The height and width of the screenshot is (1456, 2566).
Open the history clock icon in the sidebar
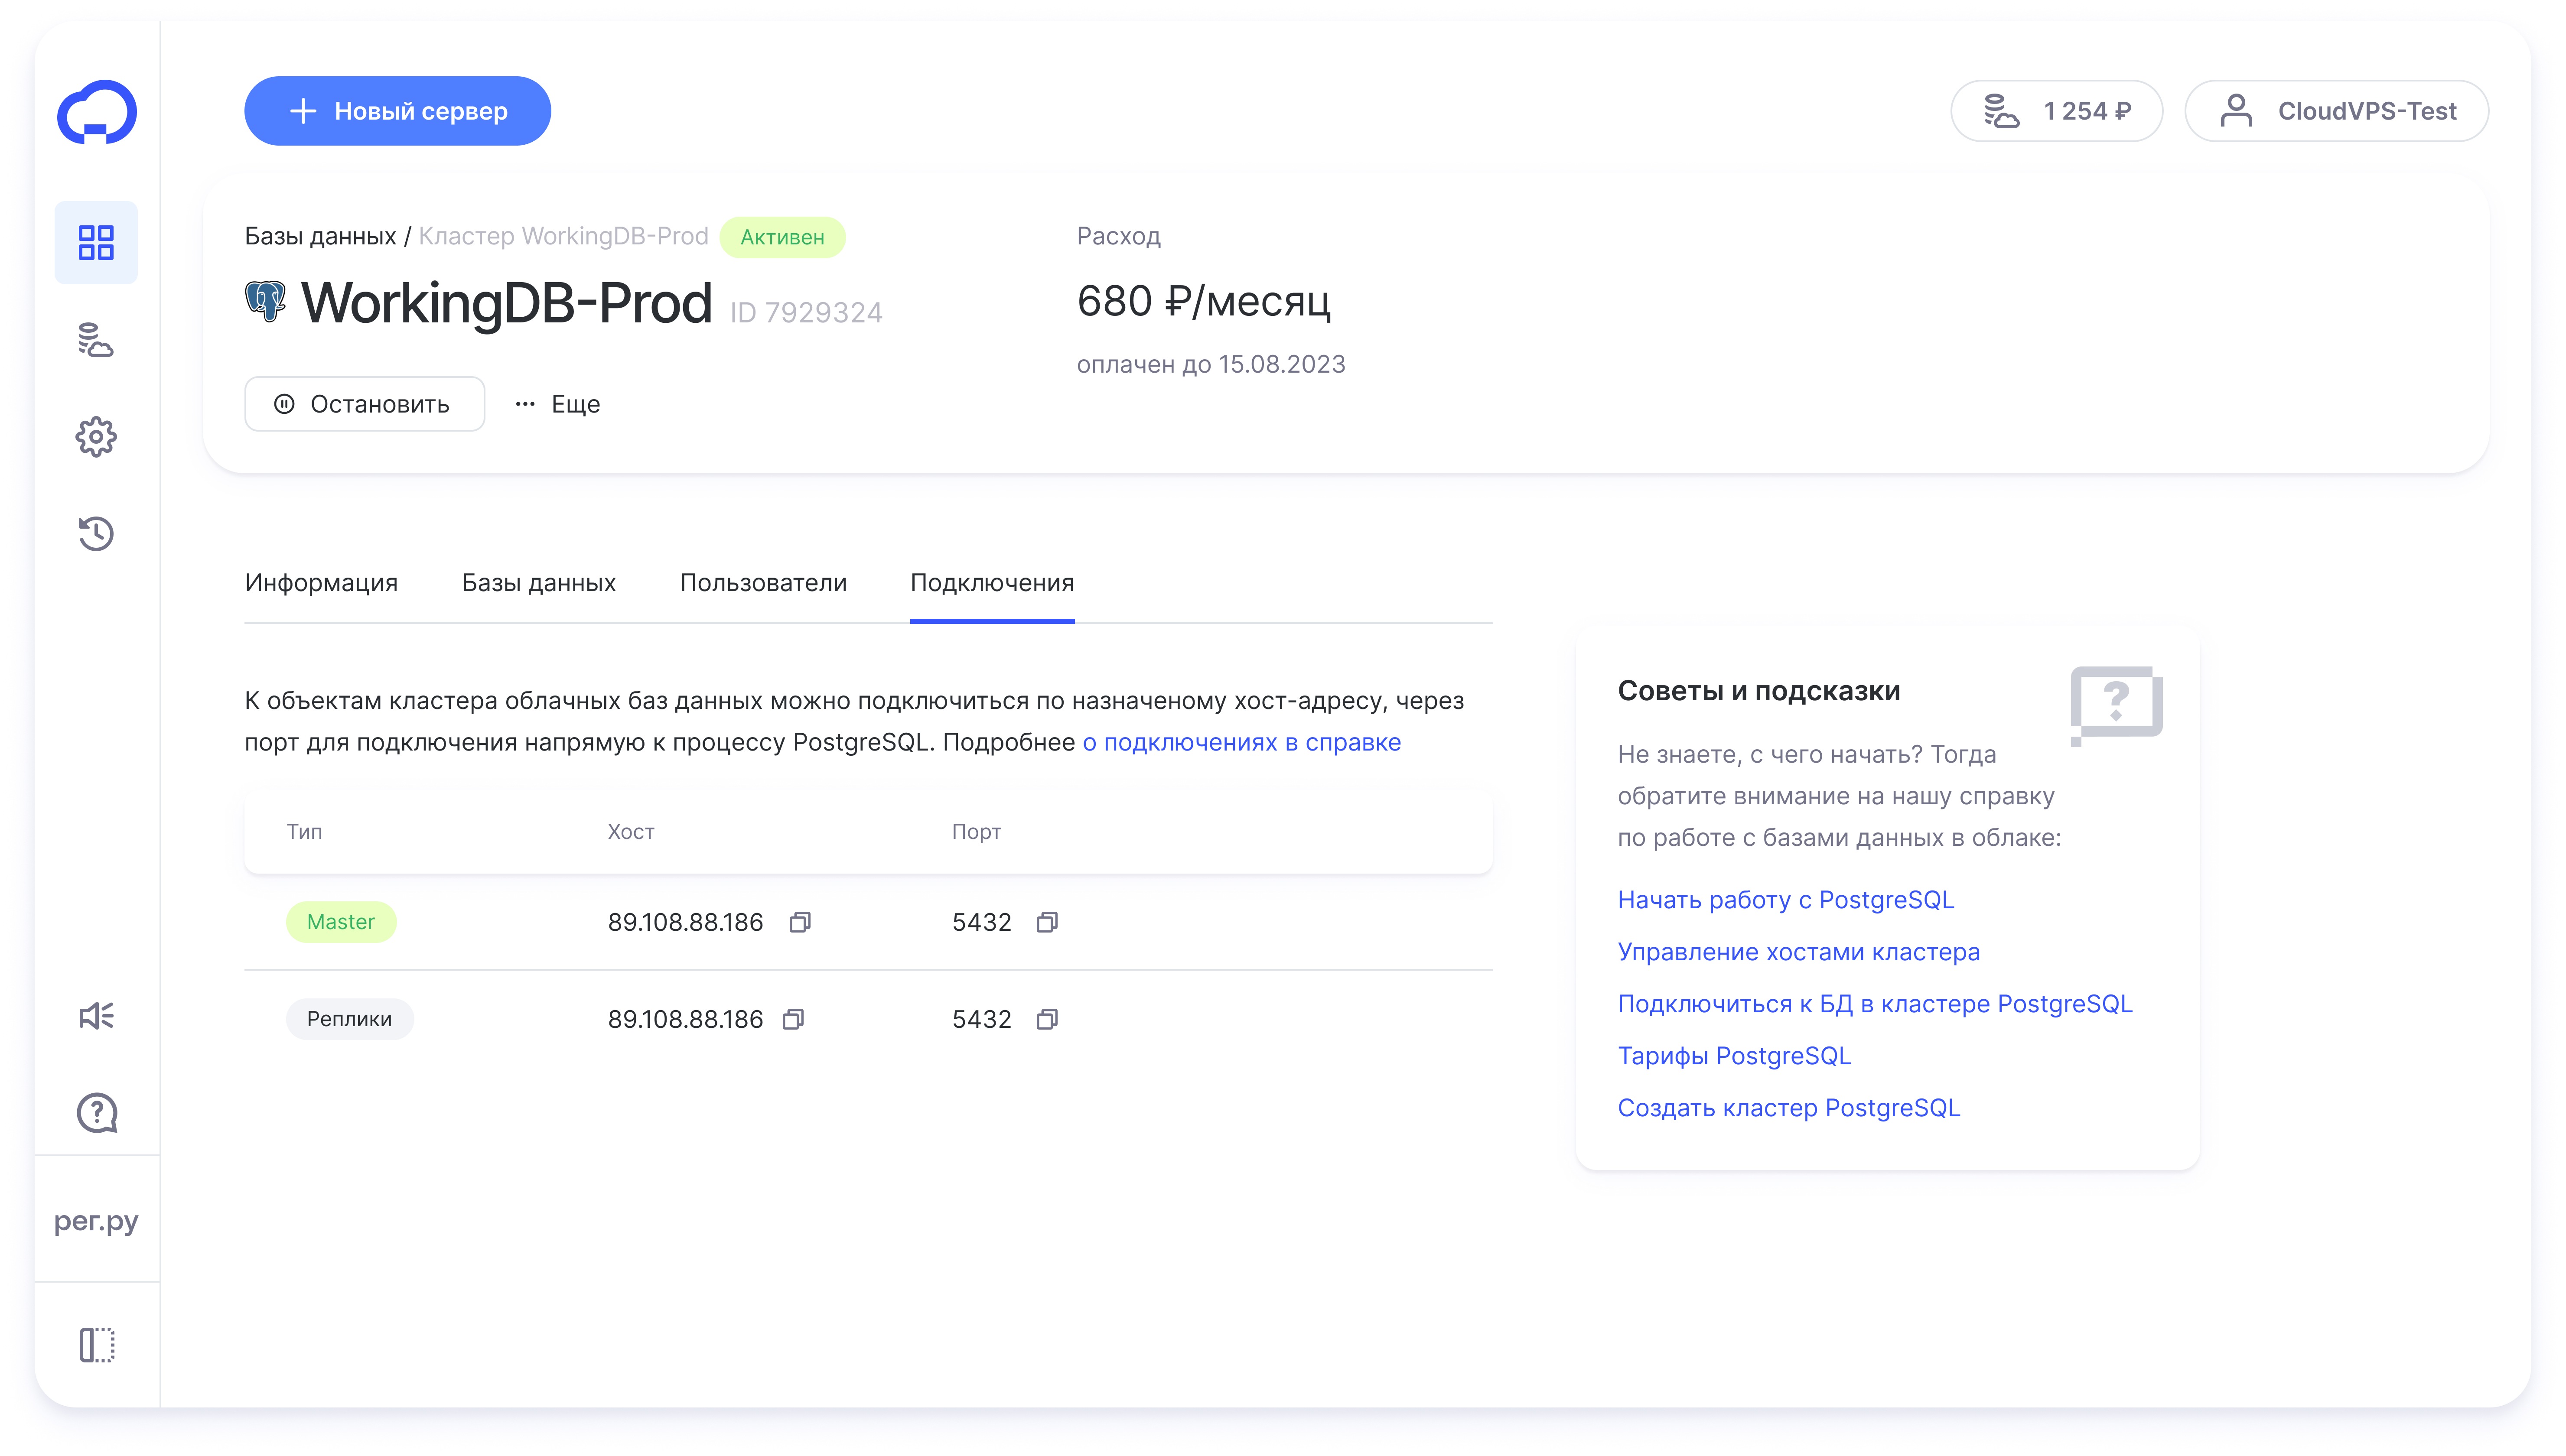[96, 533]
